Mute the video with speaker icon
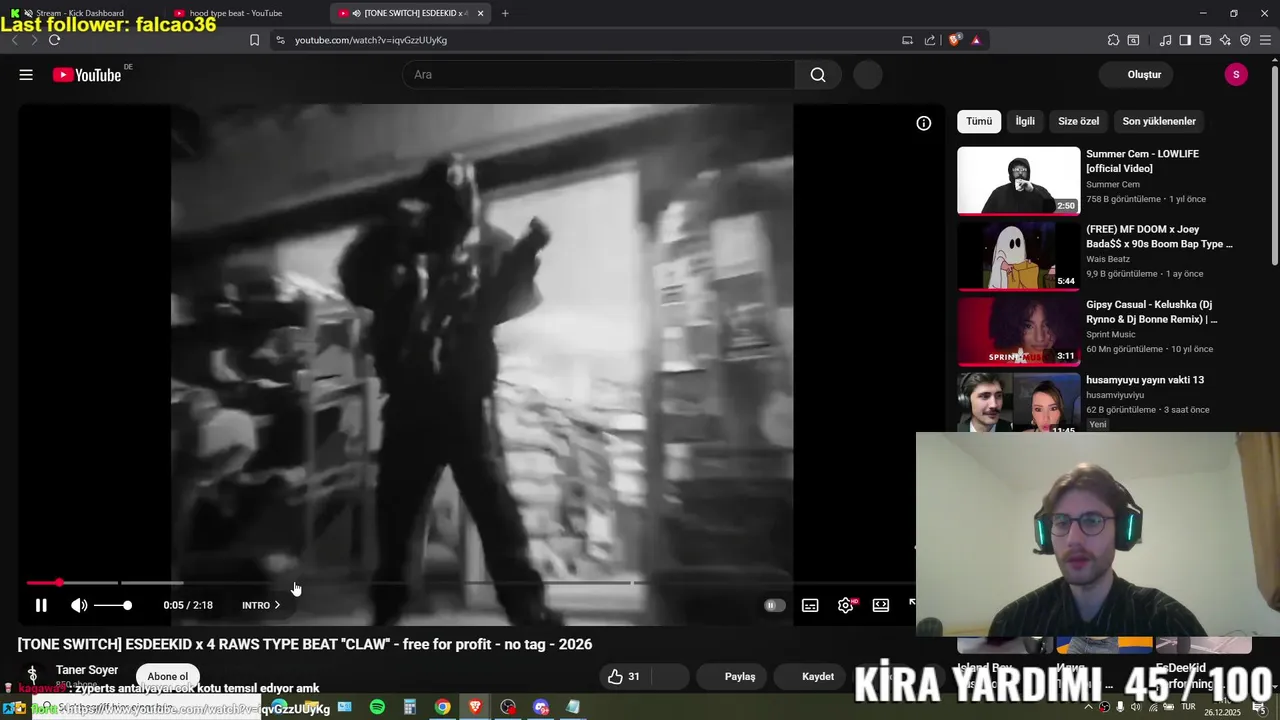 click(x=79, y=605)
